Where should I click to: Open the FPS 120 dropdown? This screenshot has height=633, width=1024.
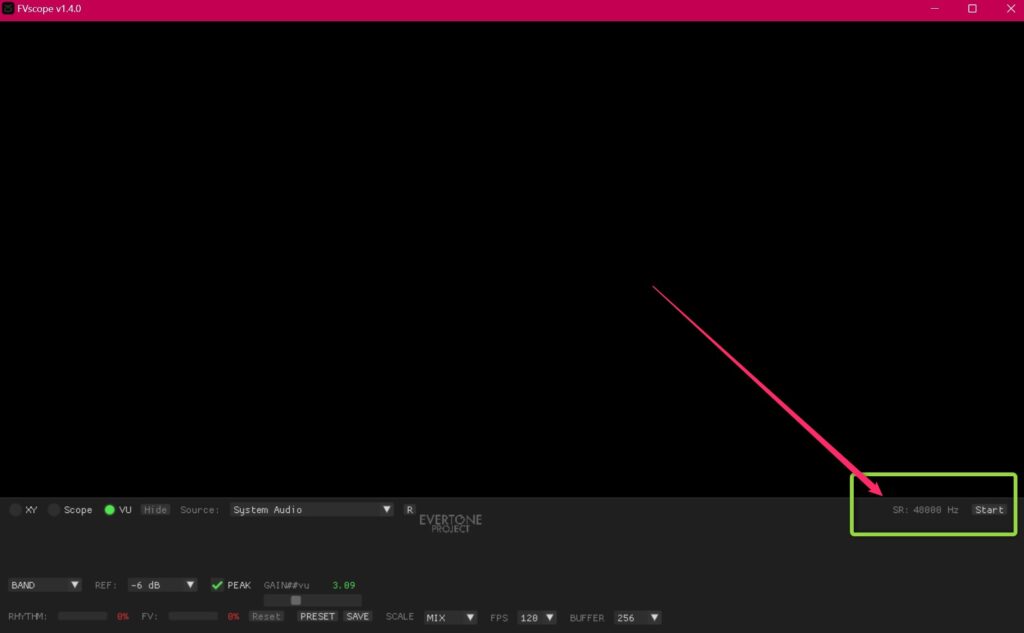pos(536,618)
